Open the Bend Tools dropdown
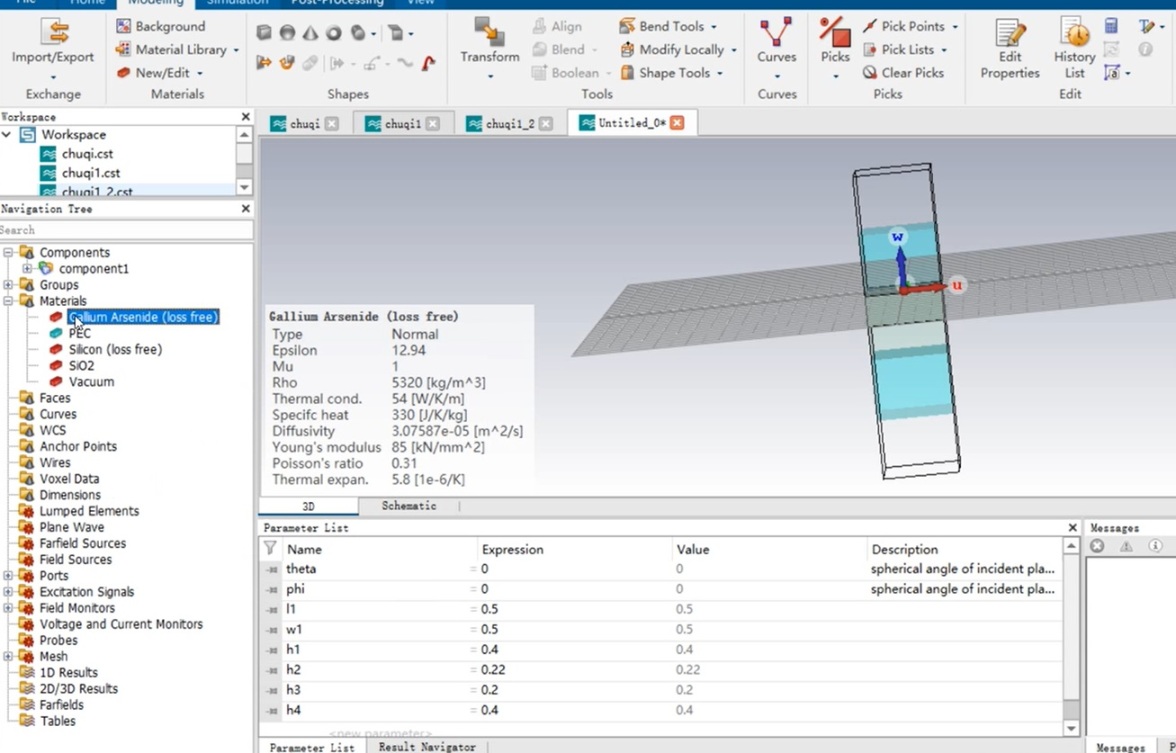Screen dimensions: 1176x753 click(670, 26)
